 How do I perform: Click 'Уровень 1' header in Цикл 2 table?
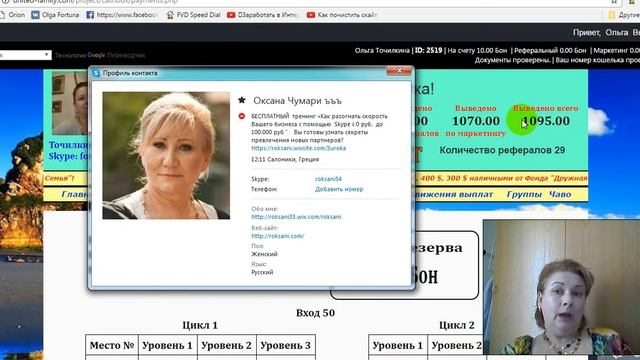click(x=398, y=345)
